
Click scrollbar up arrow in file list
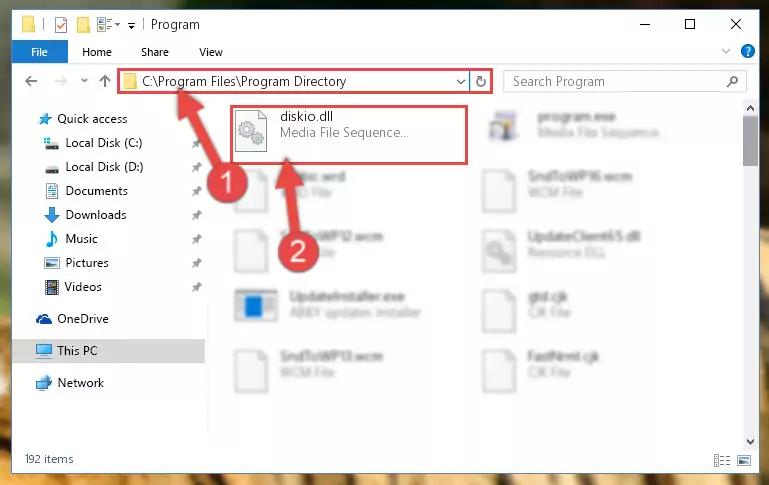(750, 108)
